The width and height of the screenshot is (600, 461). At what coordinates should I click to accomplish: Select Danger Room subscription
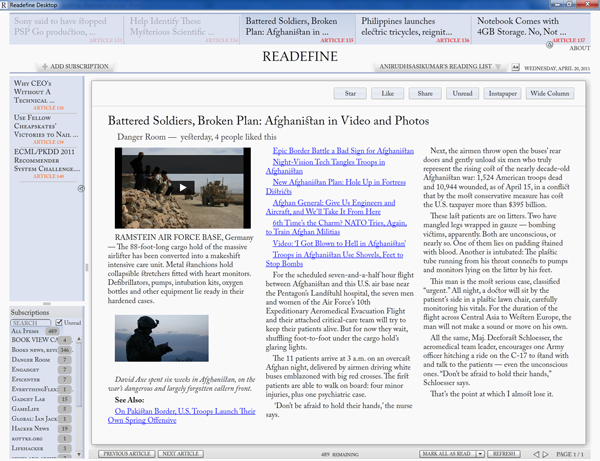click(x=41, y=360)
